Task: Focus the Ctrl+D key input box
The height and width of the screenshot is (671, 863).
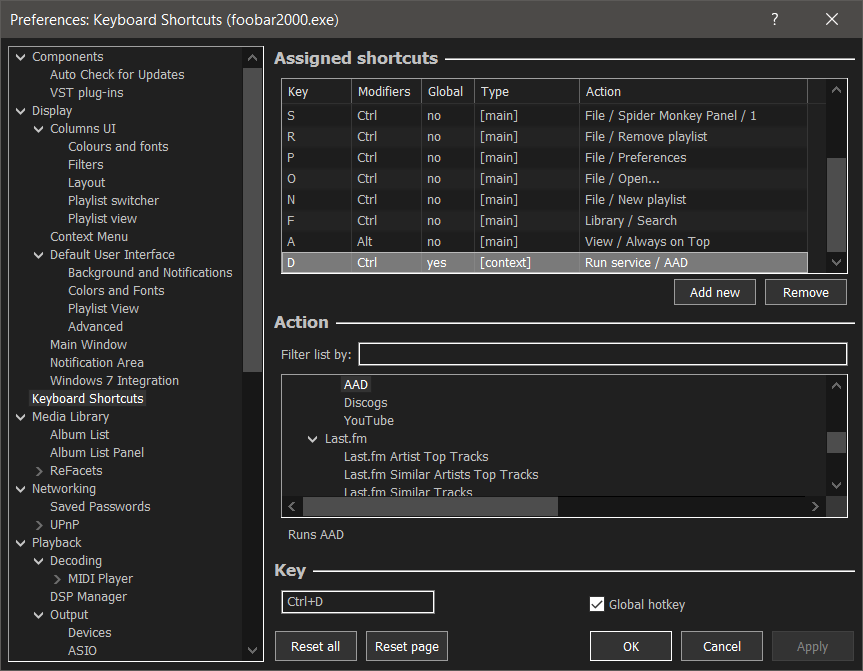Action: pos(358,602)
